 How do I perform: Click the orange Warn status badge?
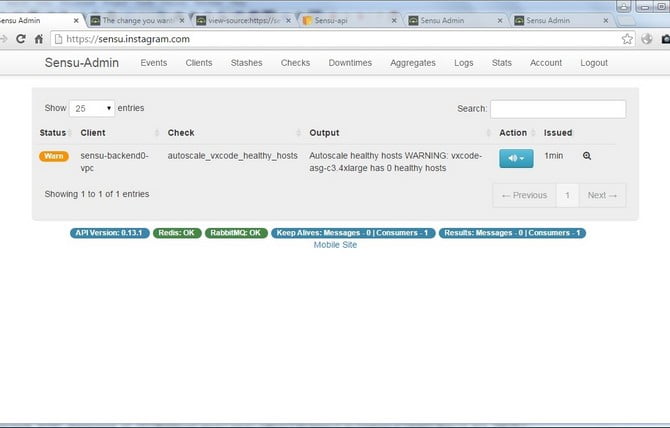point(54,156)
